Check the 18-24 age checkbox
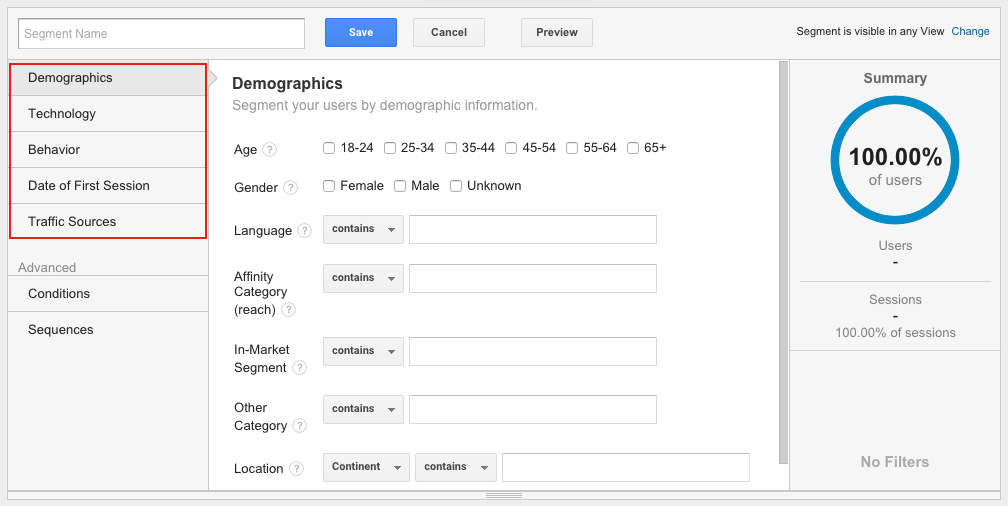The height and width of the screenshot is (506, 1008). point(329,148)
